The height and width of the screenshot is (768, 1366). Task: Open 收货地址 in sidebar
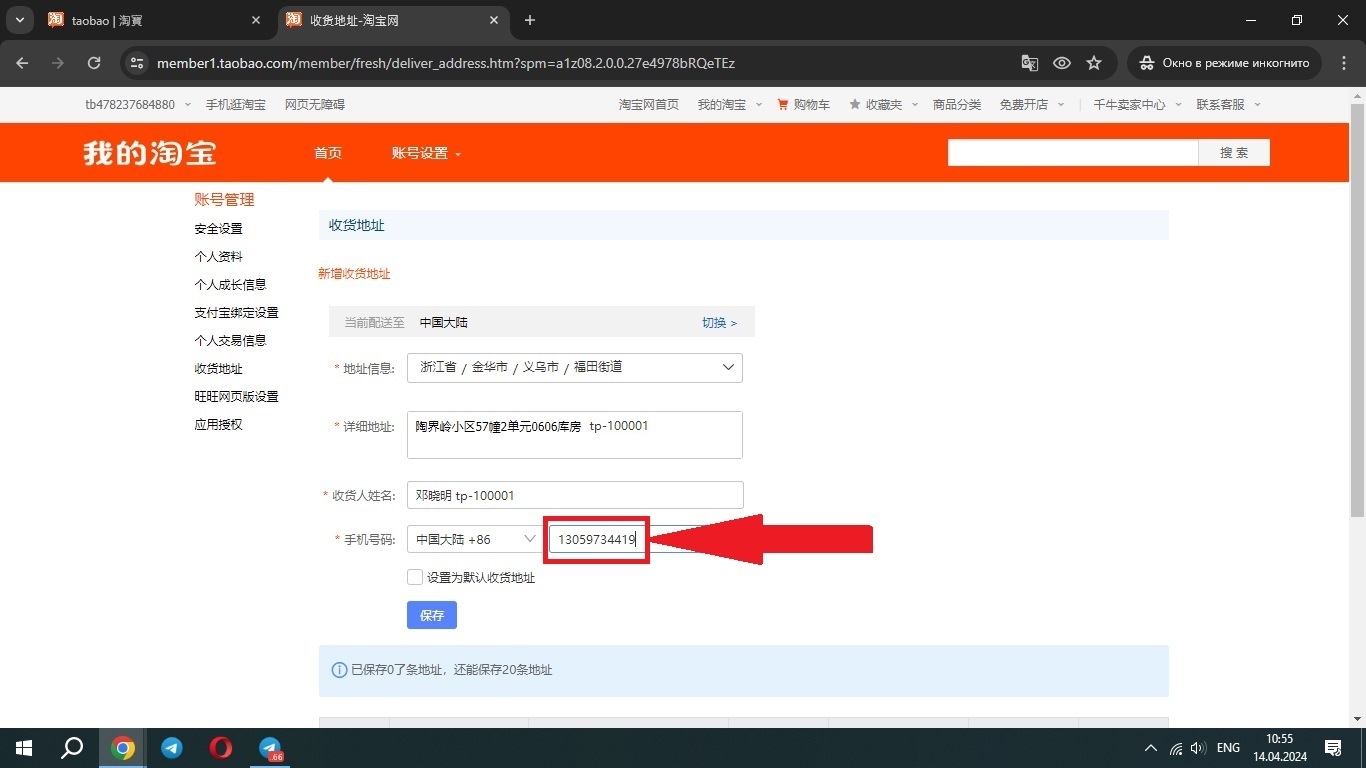(x=218, y=369)
